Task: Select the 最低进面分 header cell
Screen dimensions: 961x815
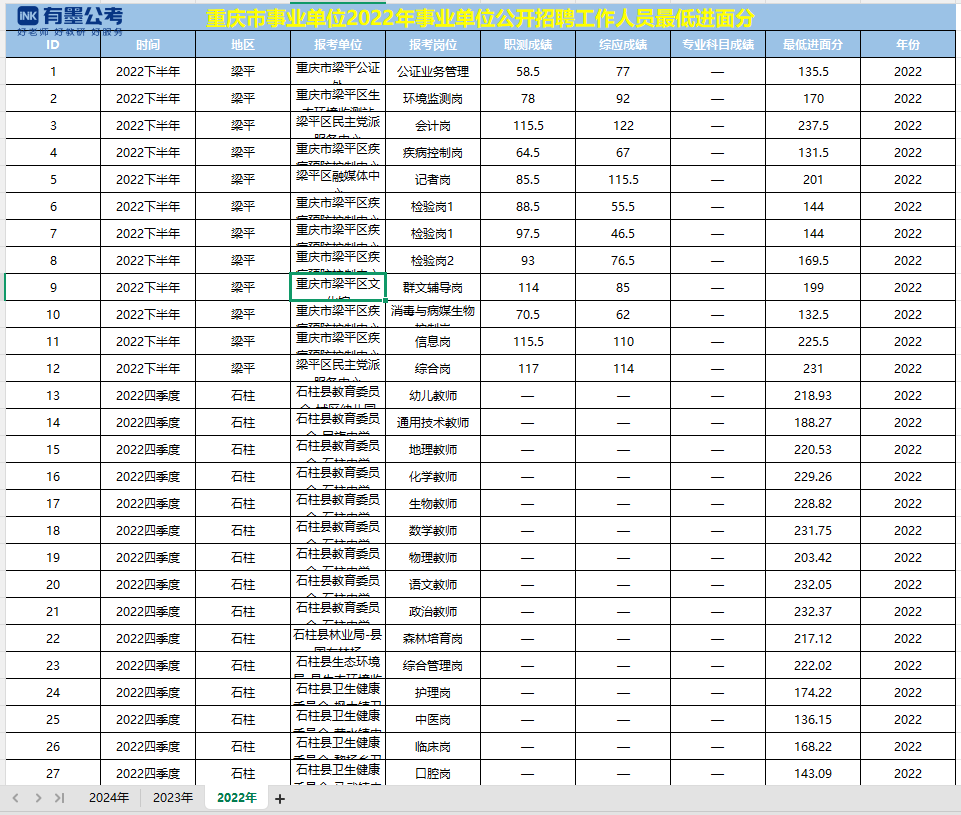Action: point(813,45)
